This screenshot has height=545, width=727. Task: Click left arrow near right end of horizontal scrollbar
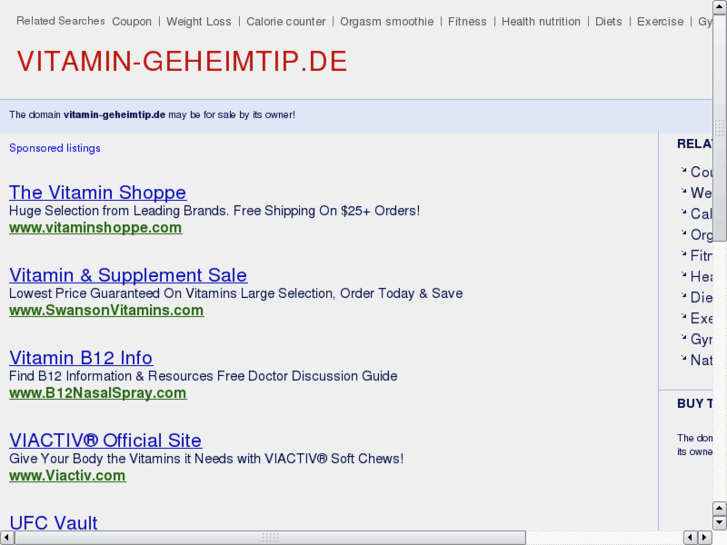[691, 538]
